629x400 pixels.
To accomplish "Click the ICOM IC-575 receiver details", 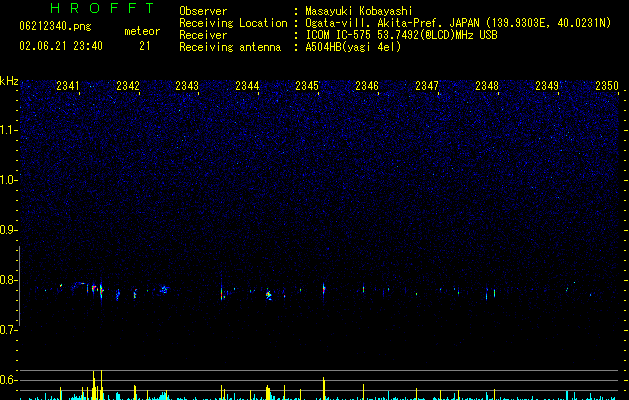I will [x=401, y=35].
